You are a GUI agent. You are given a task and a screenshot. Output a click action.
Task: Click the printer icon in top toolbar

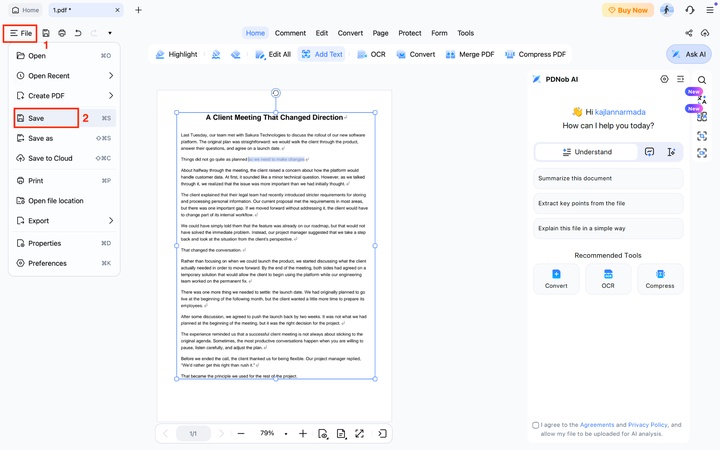[62, 33]
